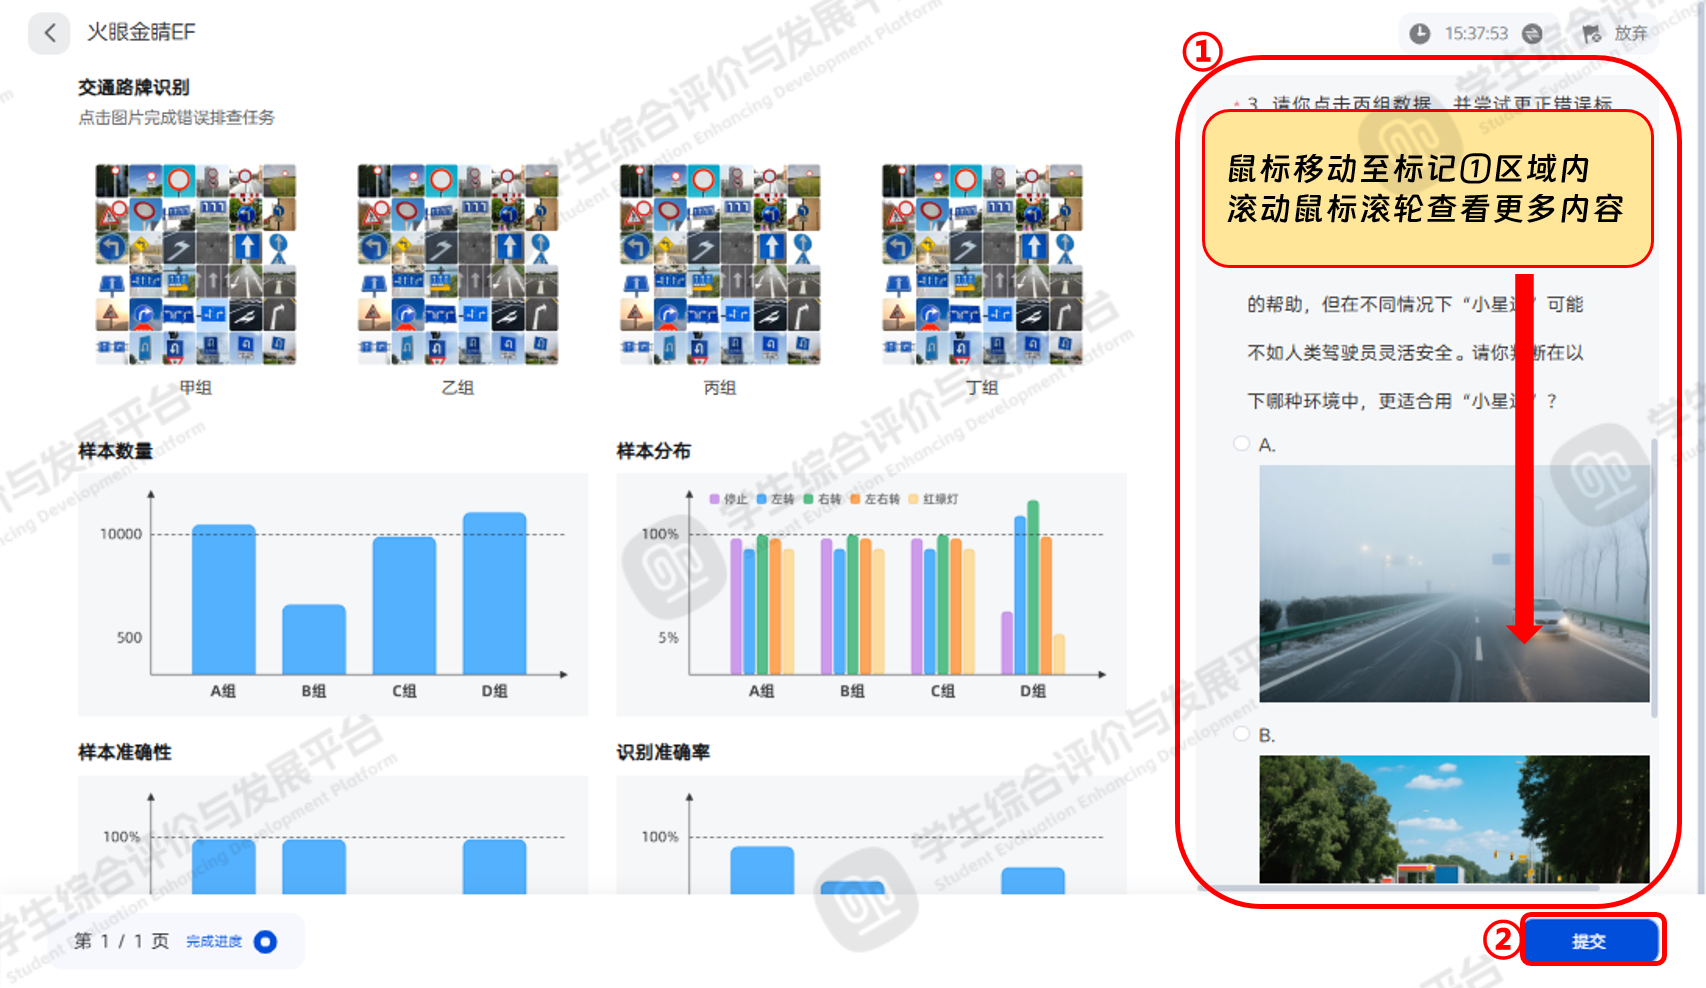Toggle the purple 停止 legend swatch
Image resolution: width=1706 pixels, height=988 pixels.
tap(715, 499)
